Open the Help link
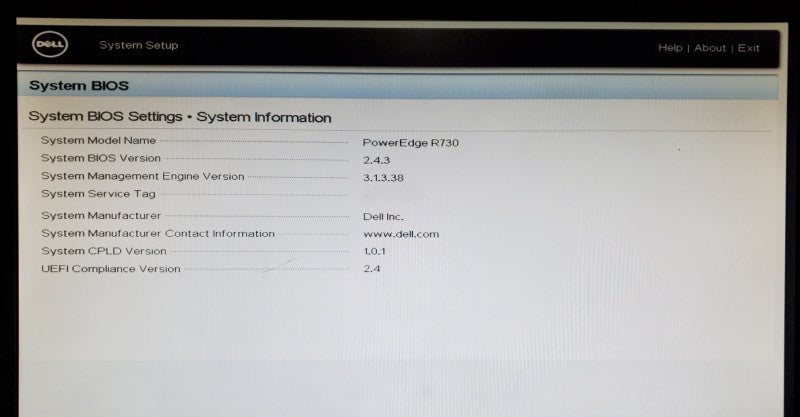800x417 pixels. [x=670, y=47]
